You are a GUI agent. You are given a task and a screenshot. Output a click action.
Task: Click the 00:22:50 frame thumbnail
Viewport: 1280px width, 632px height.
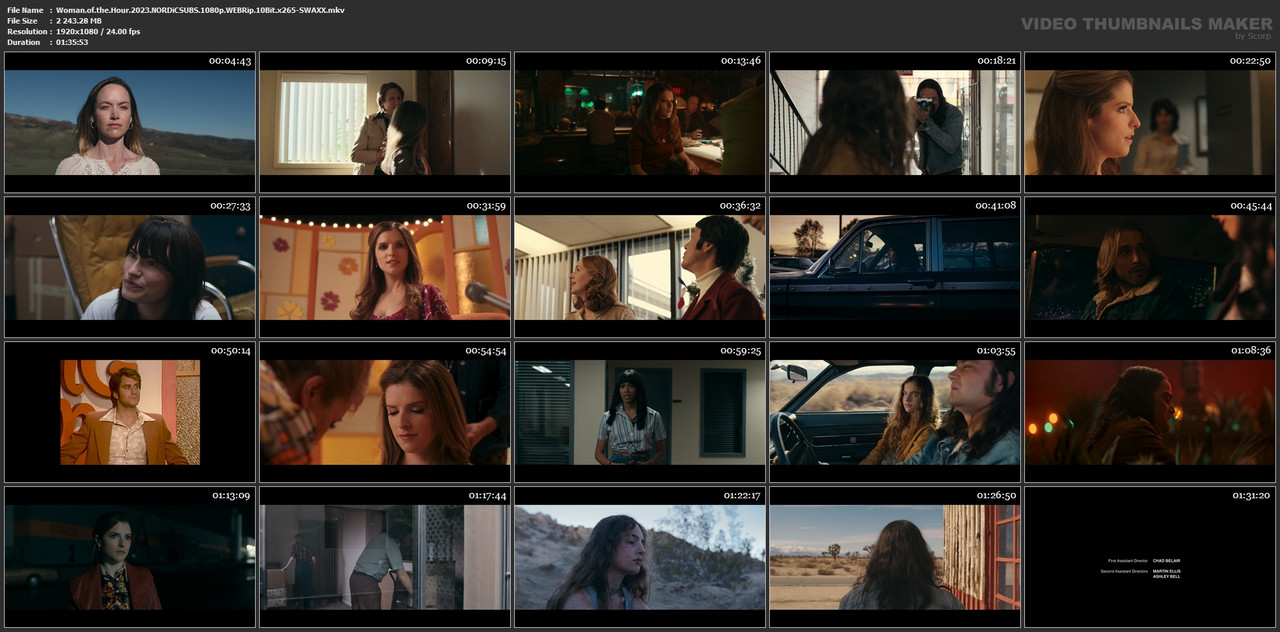[1150, 122]
